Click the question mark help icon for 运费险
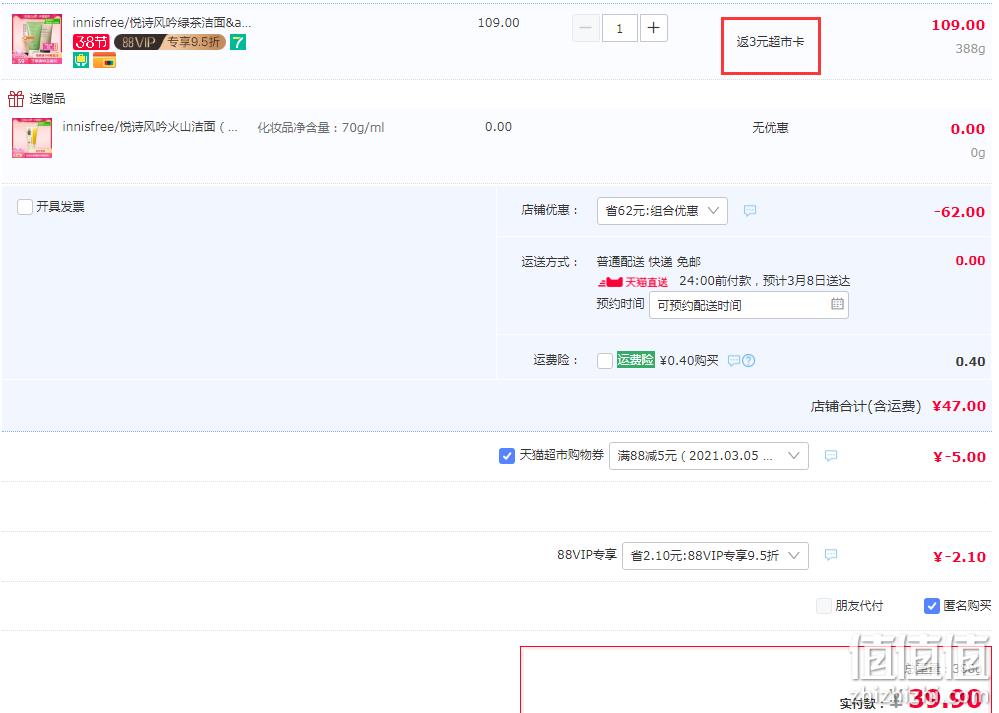The height and width of the screenshot is (713, 999). tap(749, 361)
